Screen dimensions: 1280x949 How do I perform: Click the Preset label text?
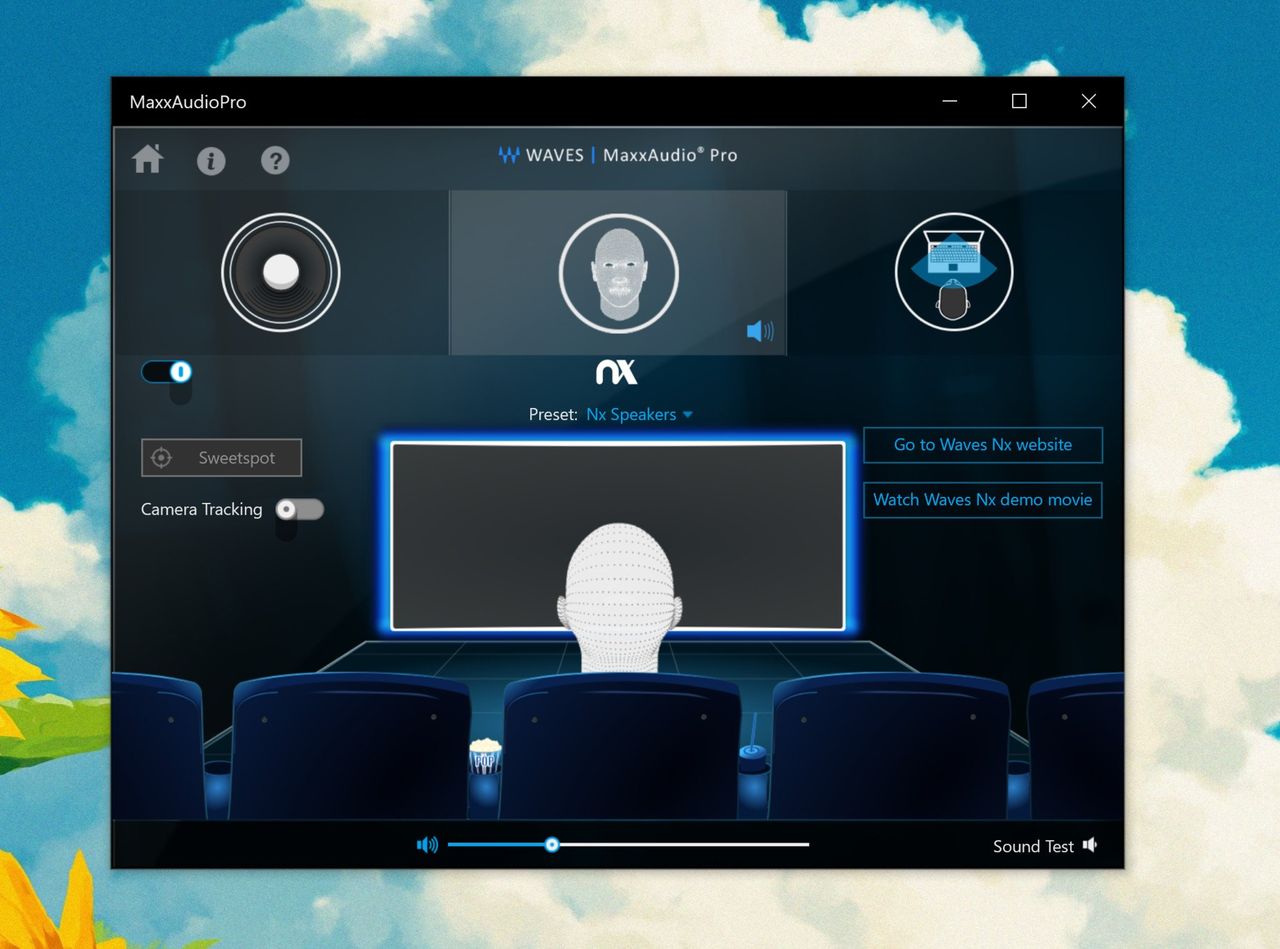(553, 414)
